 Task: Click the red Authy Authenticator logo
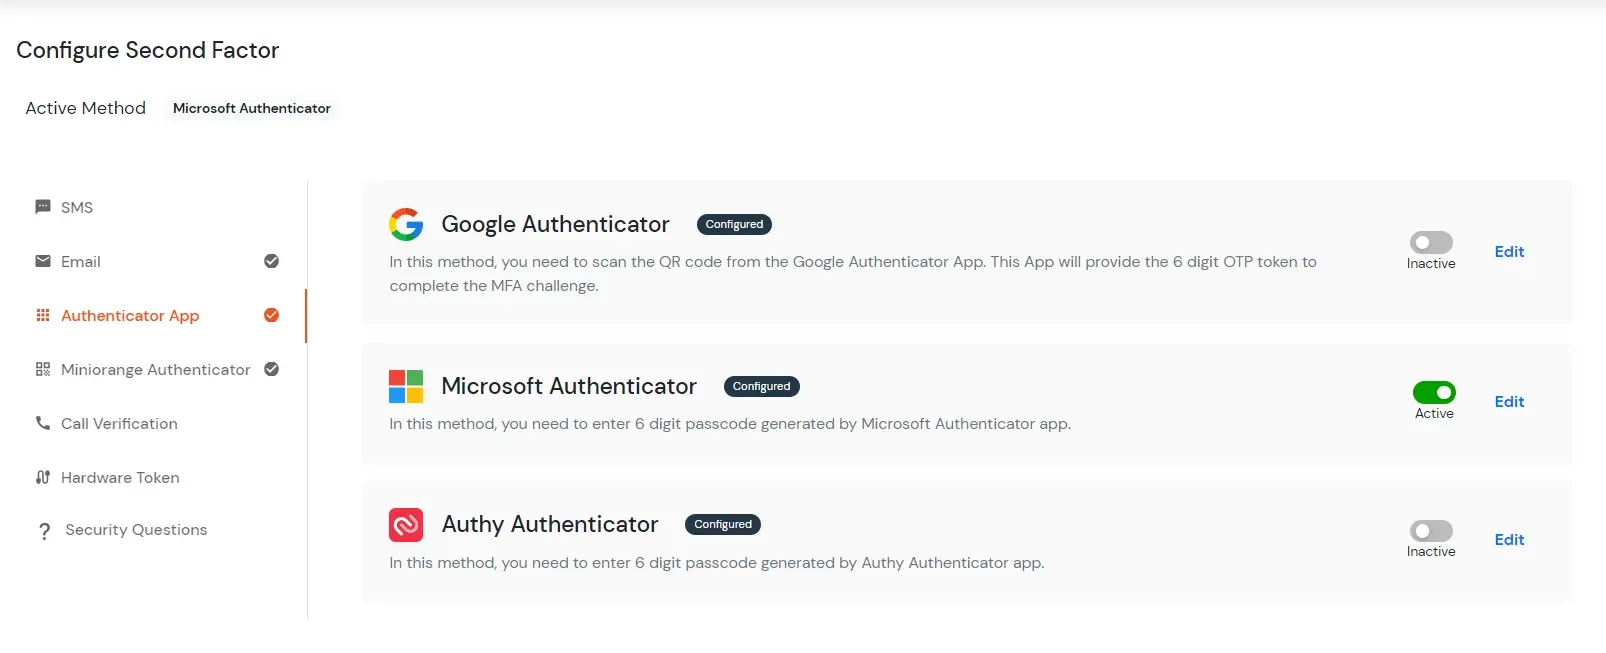click(405, 524)
